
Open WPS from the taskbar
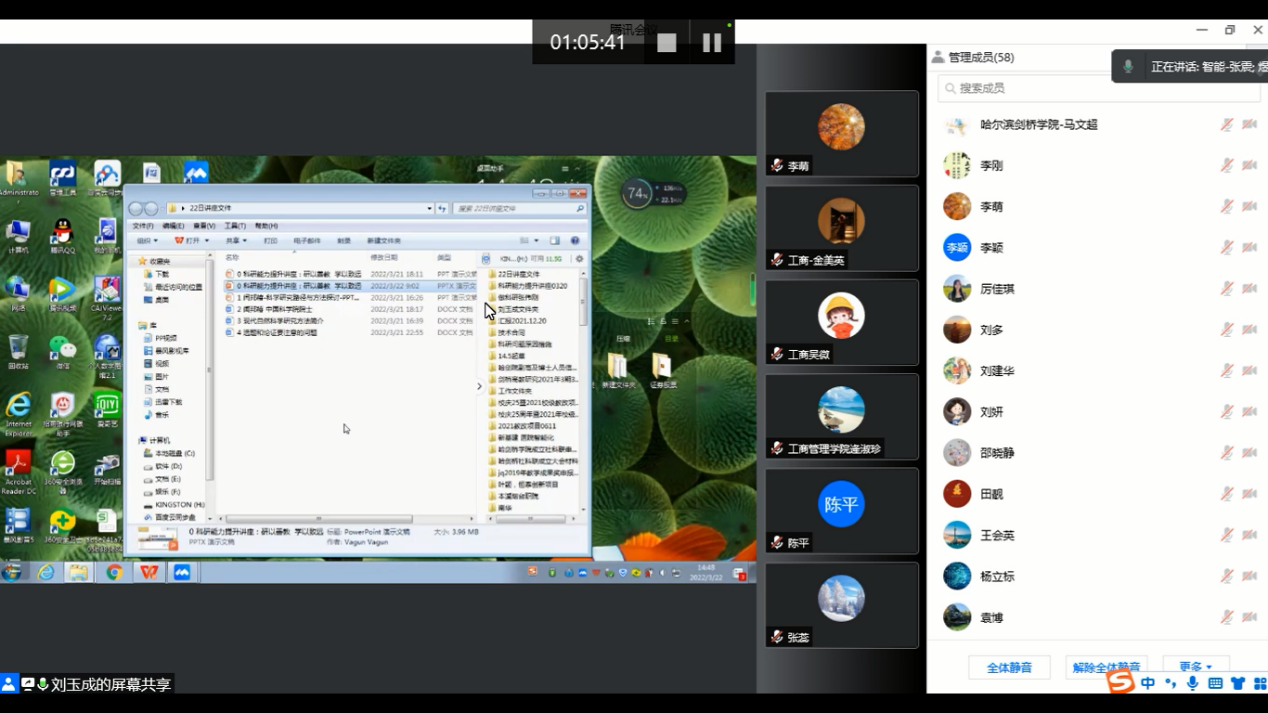(x=149, y=572)
